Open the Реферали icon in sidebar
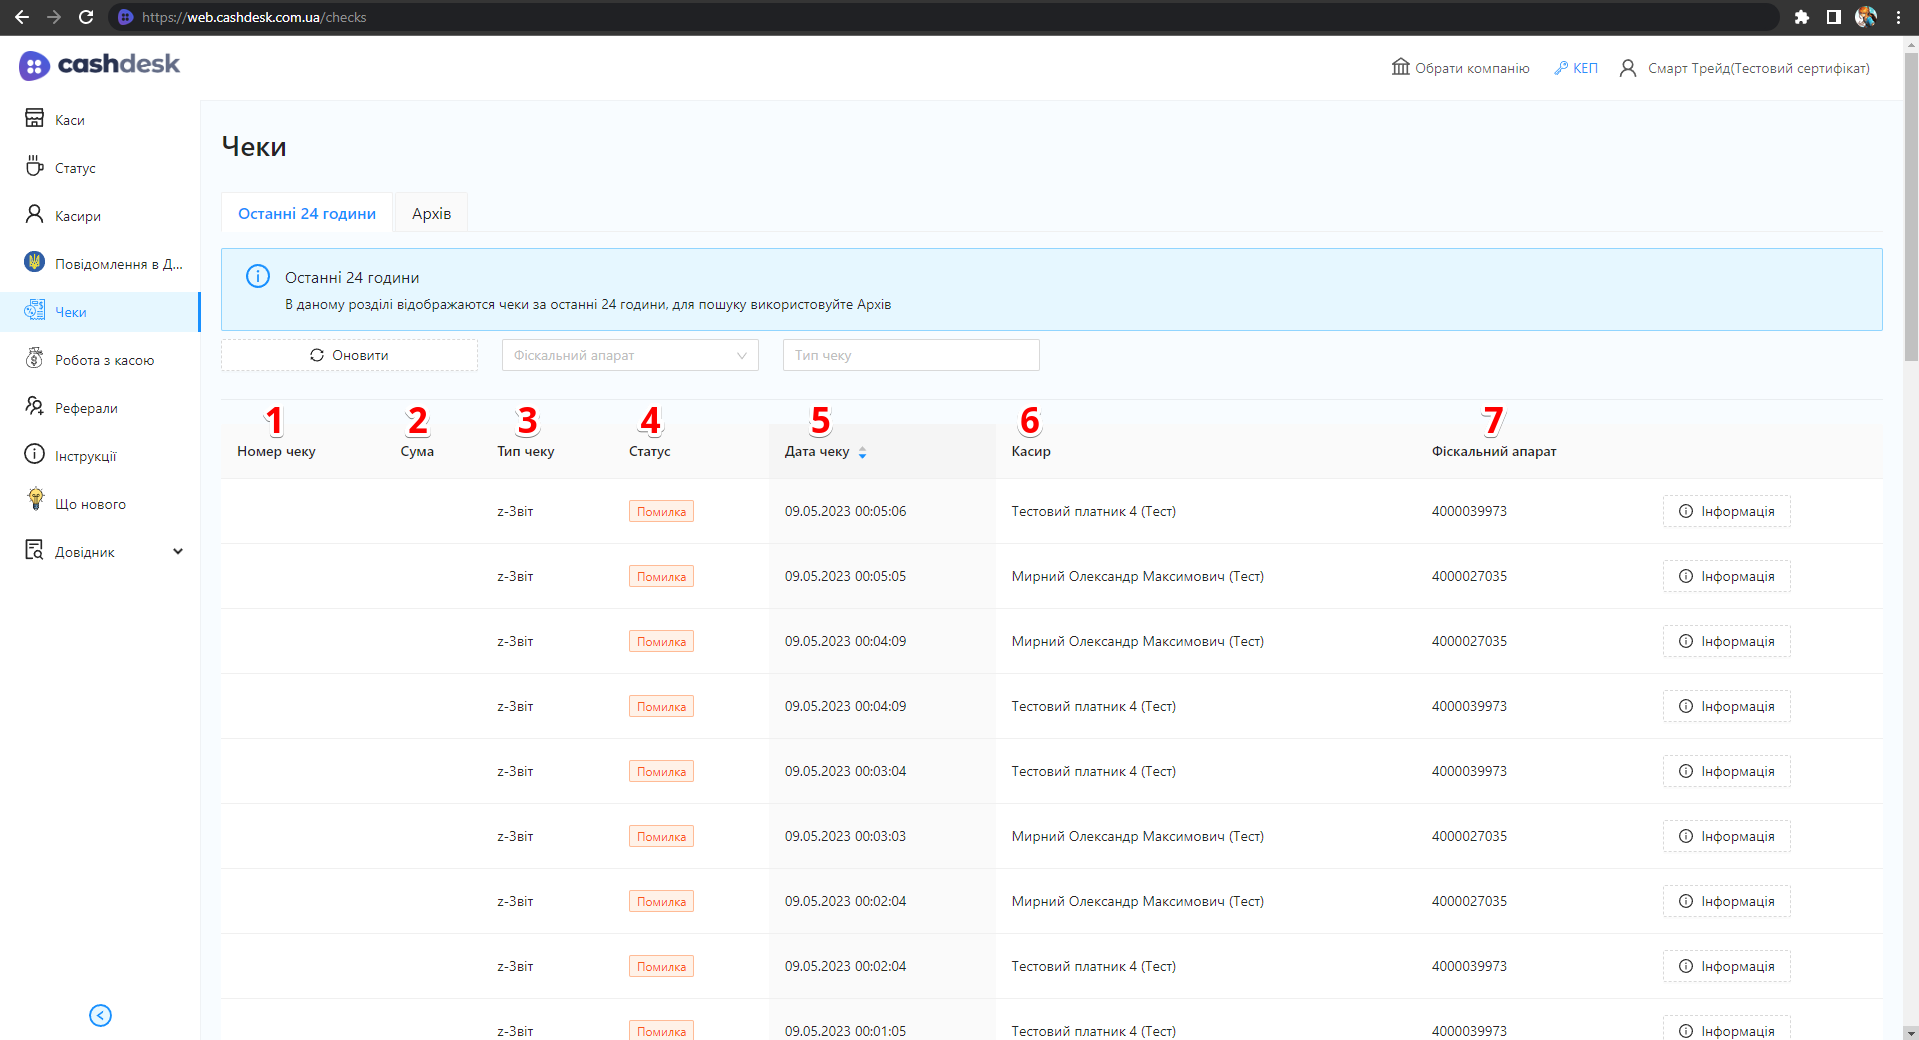Viewport: 1919px width, 1040px height. click(34, 406)
